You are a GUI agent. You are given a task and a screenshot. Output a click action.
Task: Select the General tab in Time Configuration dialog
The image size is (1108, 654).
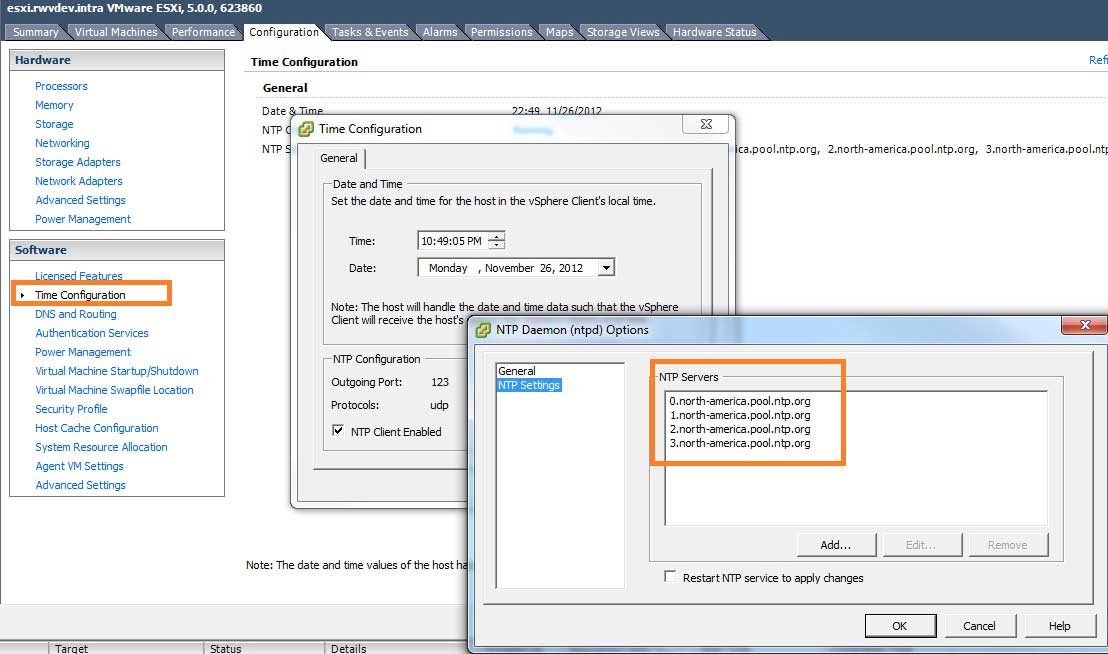point(338,158)
